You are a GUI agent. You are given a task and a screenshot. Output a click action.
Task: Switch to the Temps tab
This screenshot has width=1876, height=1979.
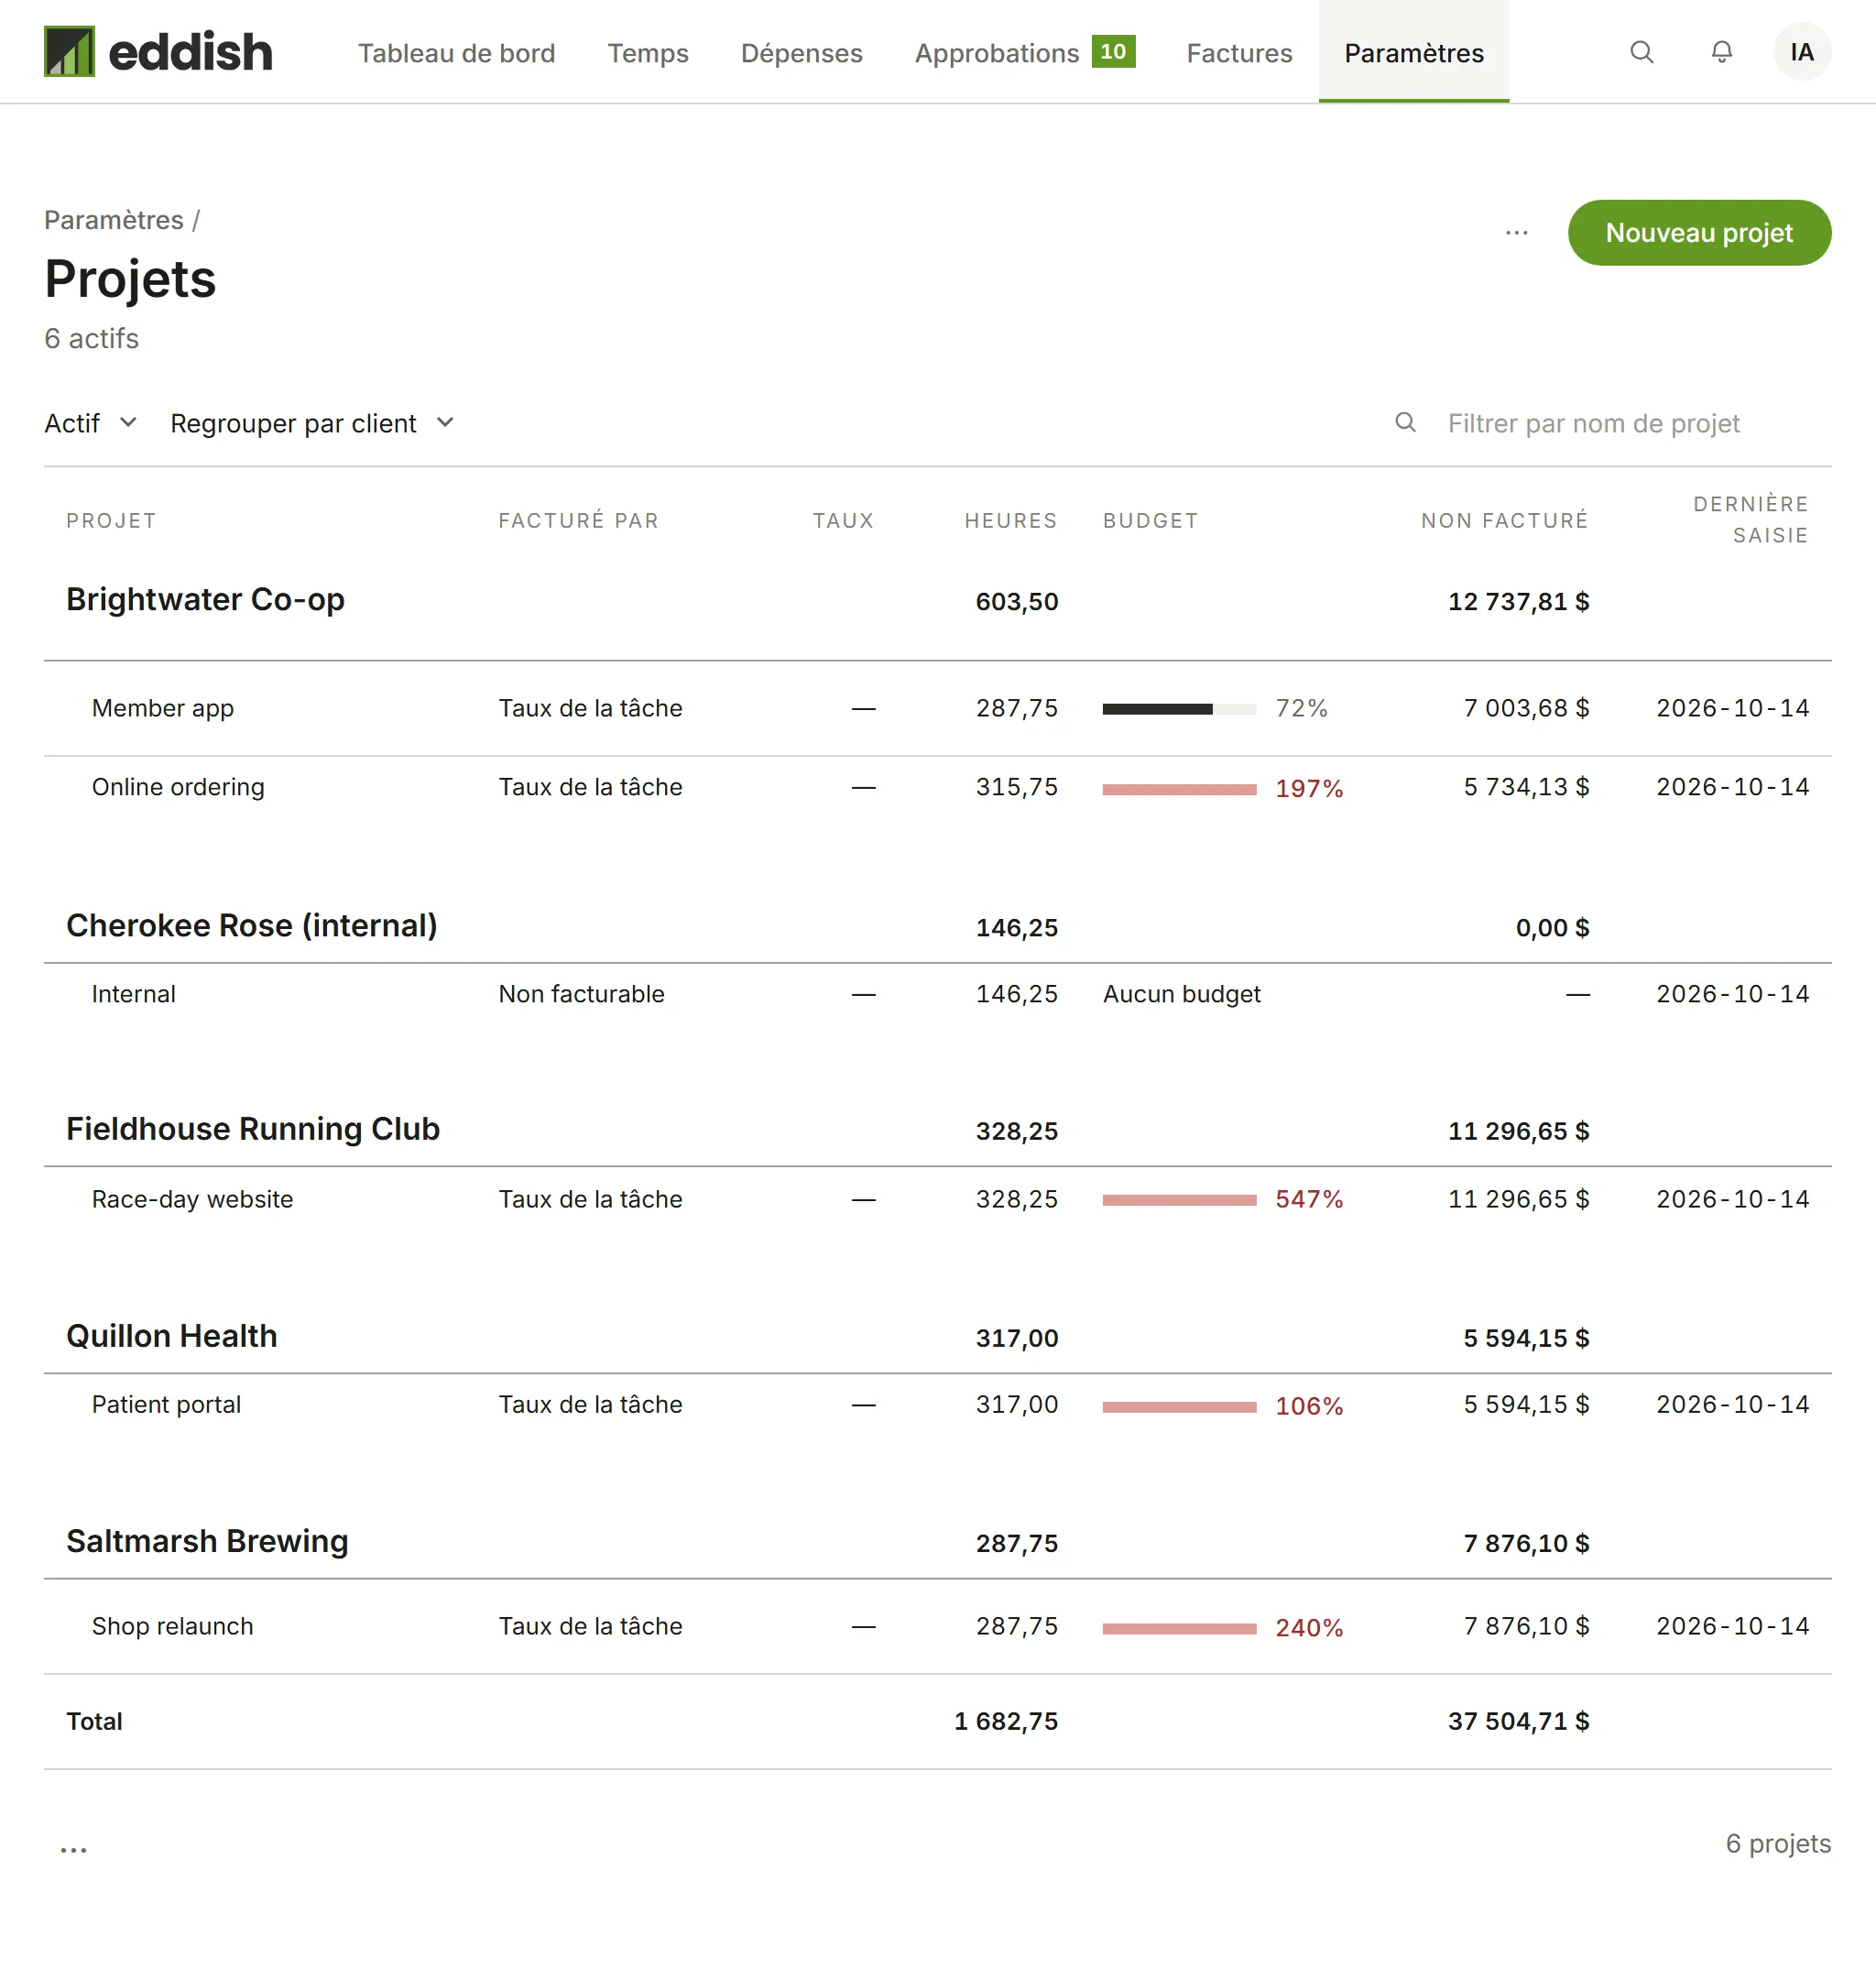point(648,53)
